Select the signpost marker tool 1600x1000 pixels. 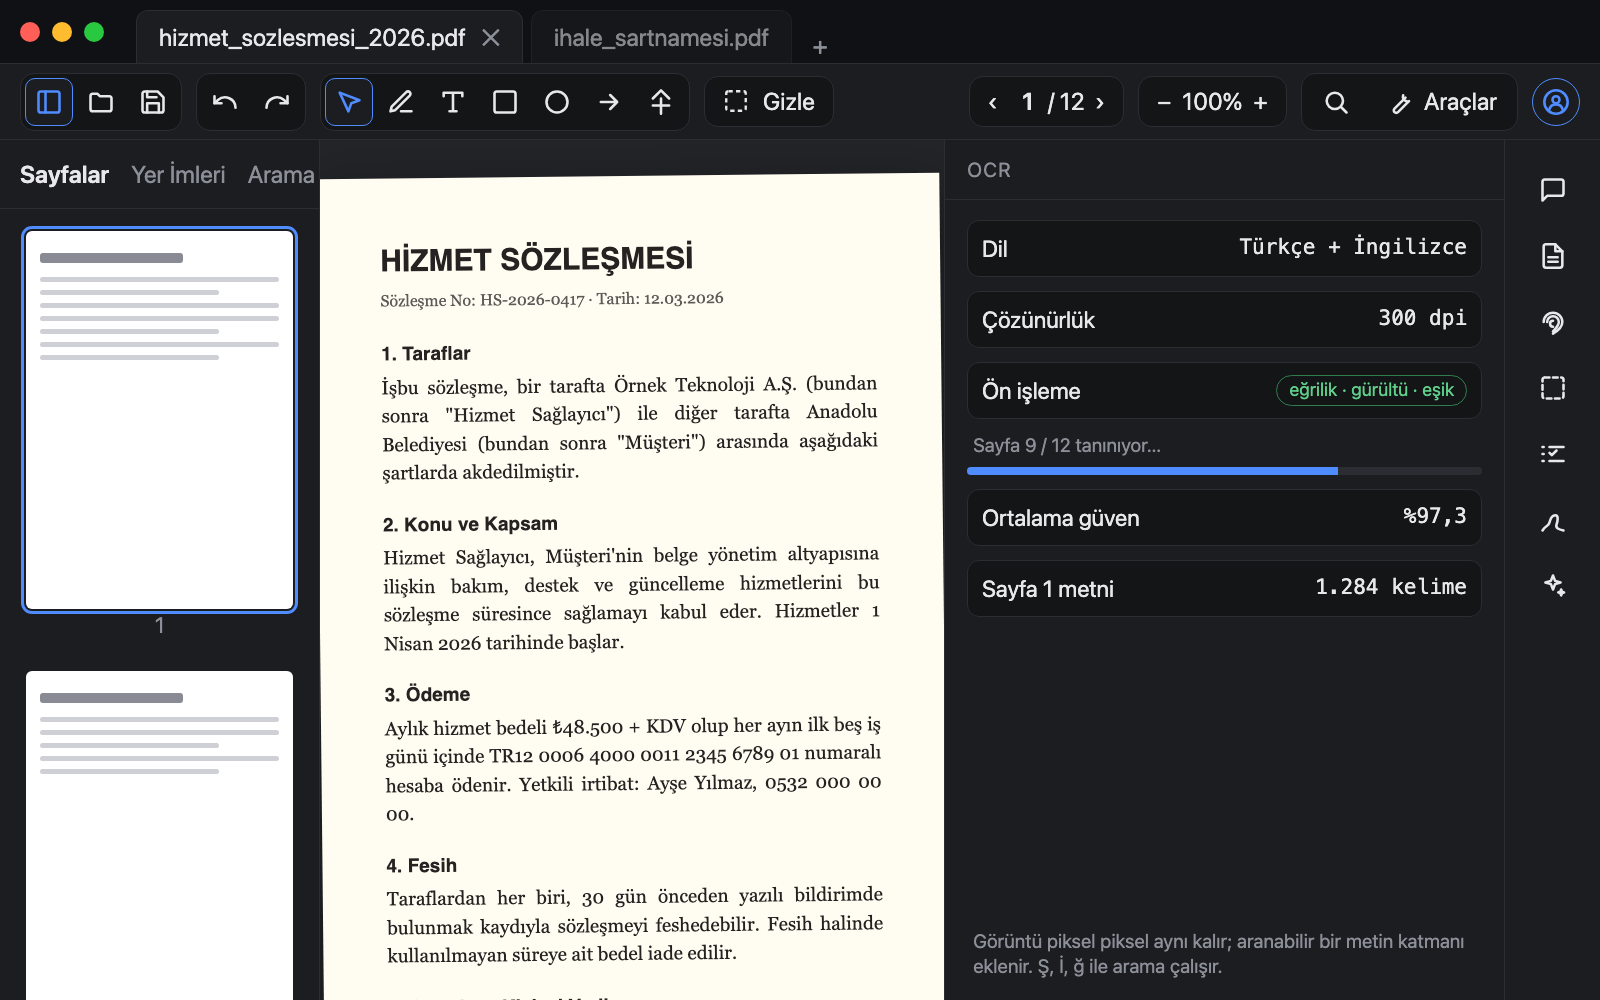click(x=661, y=102)
